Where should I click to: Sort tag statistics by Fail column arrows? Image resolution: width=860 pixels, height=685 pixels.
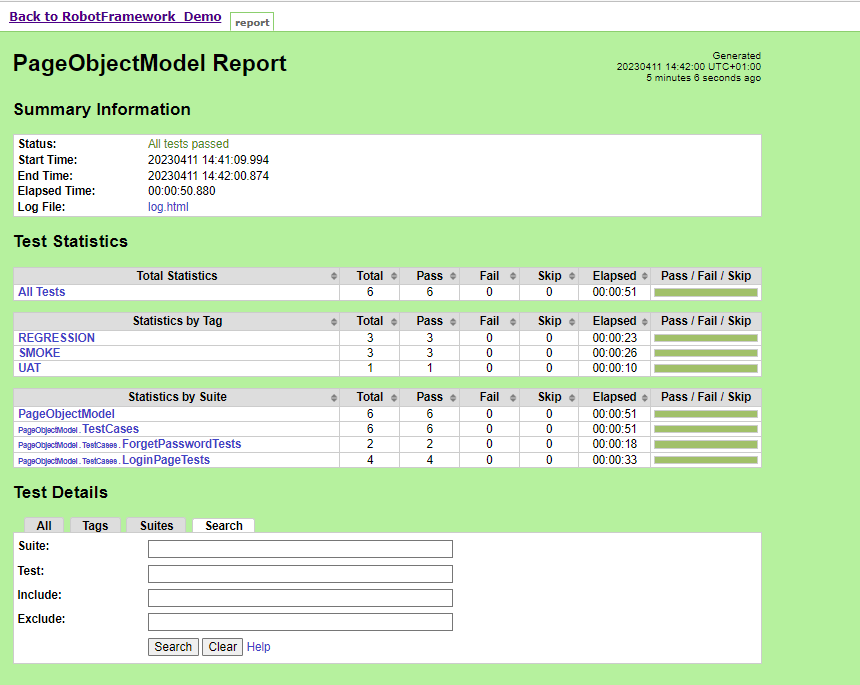pyautogui.click(x=513, y=322)
